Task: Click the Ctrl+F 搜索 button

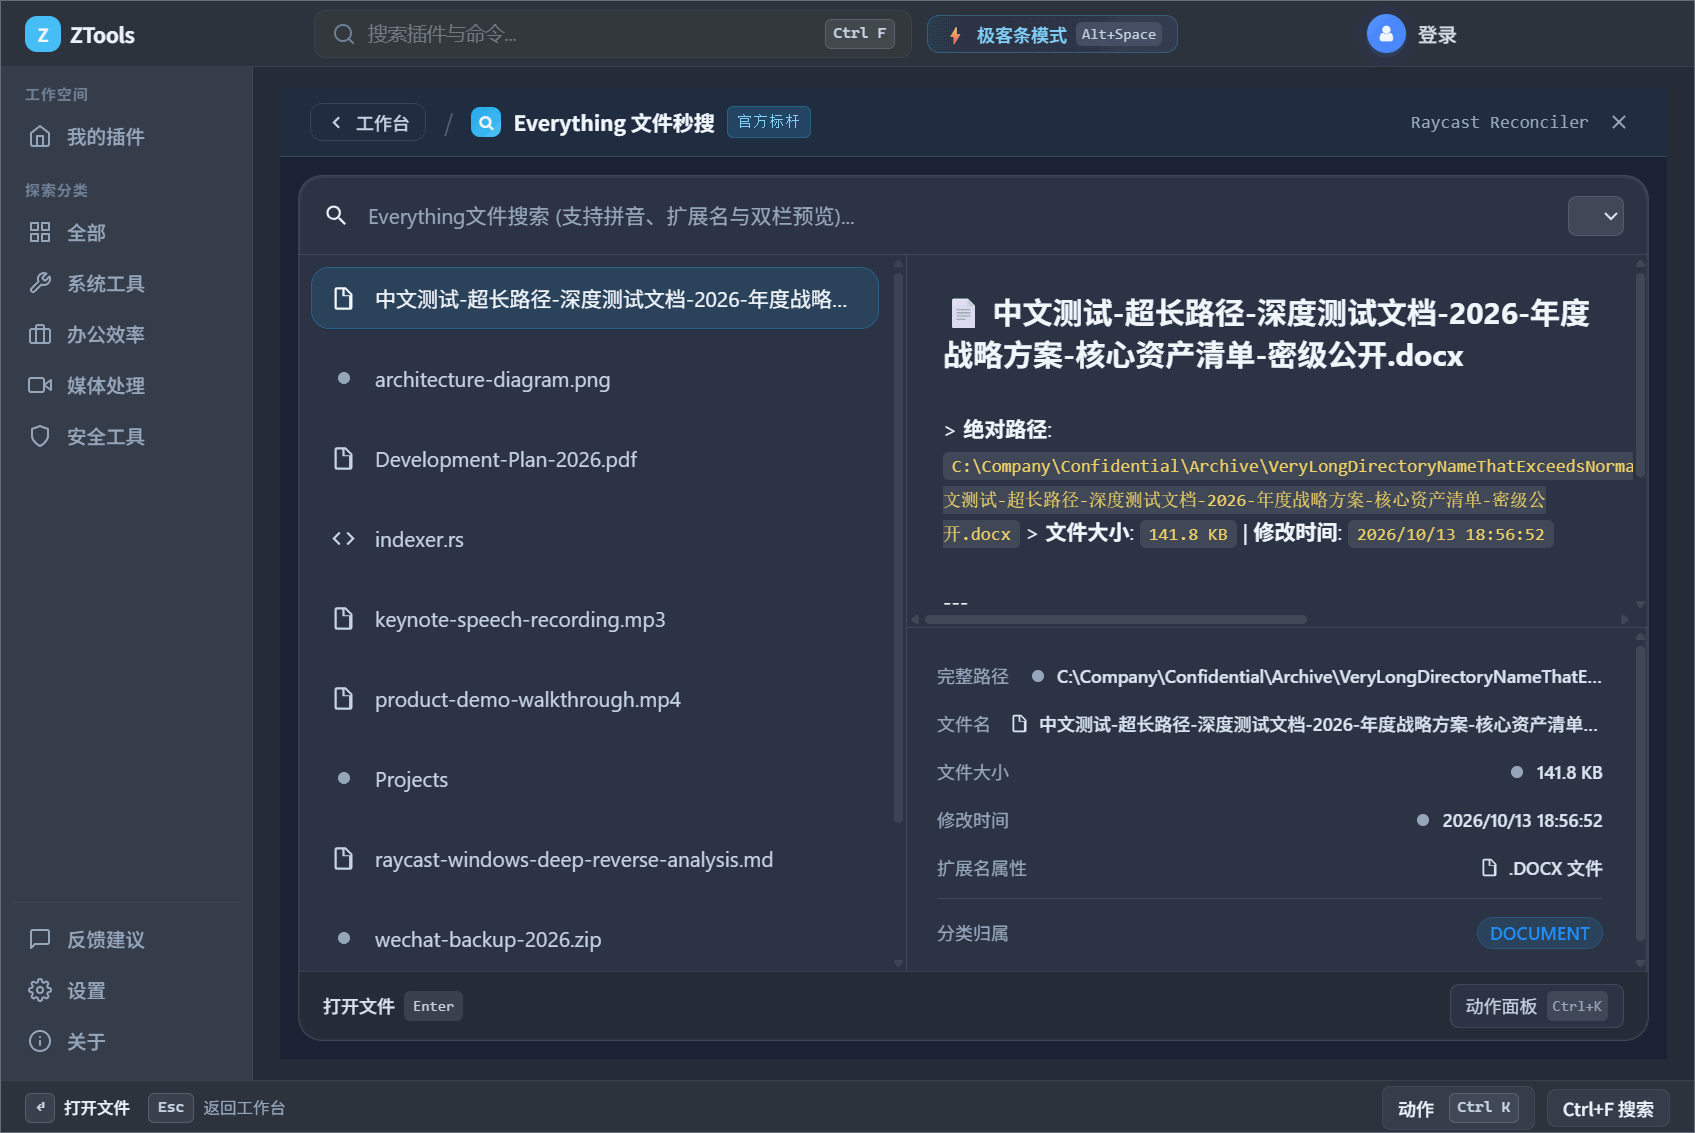Action: tap(1608, 1108)
